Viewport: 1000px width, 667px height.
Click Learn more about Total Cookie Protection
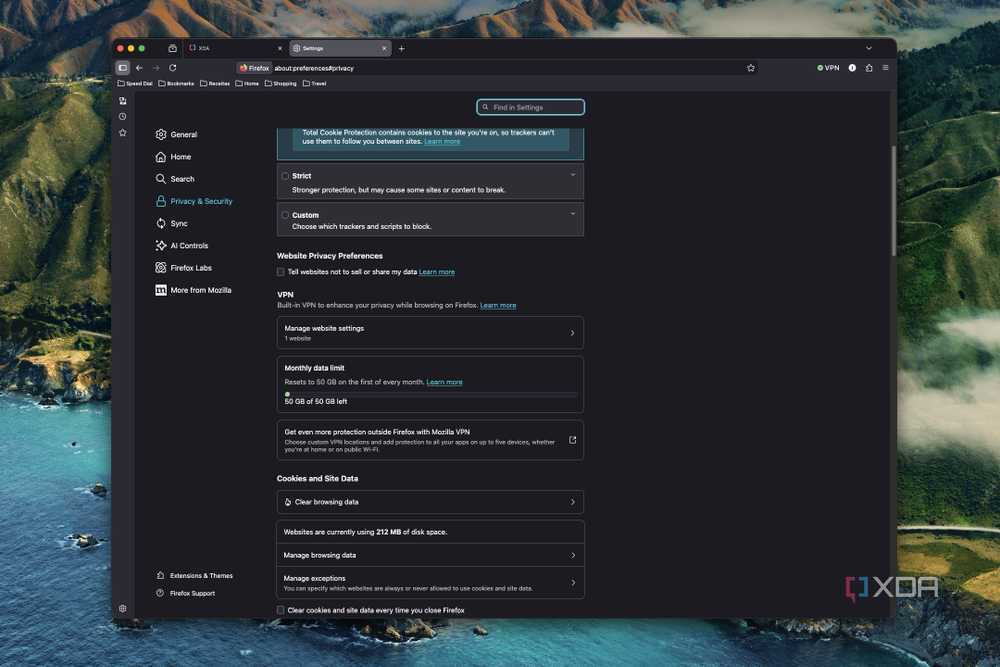(x=442, y=142)
